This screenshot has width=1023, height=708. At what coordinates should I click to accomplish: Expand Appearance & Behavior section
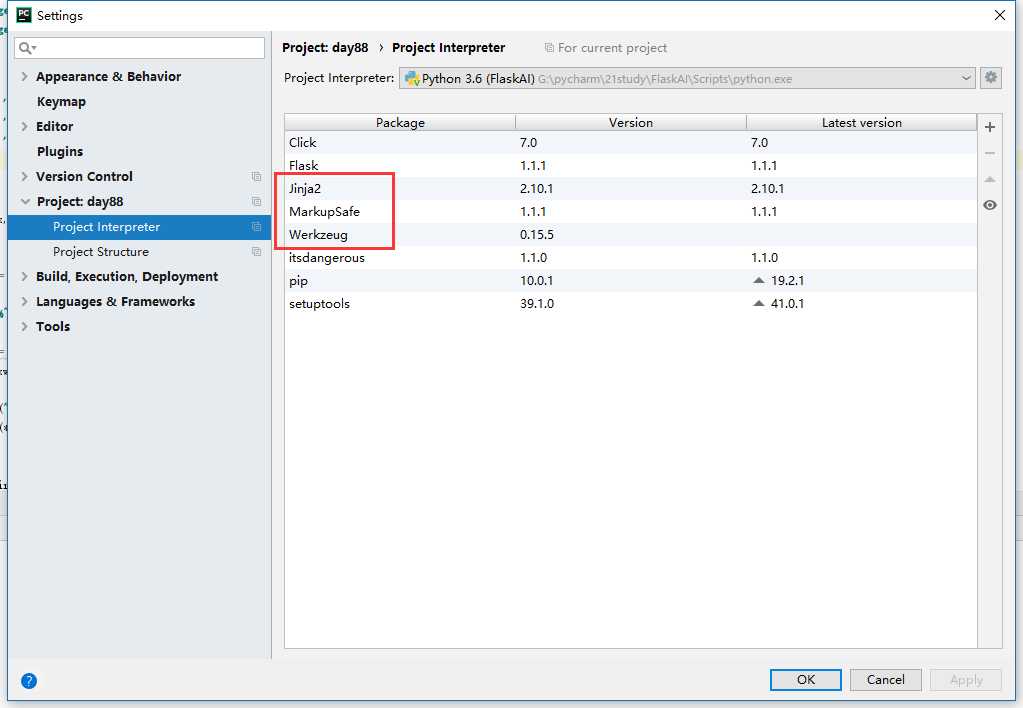tap(24, 76)
